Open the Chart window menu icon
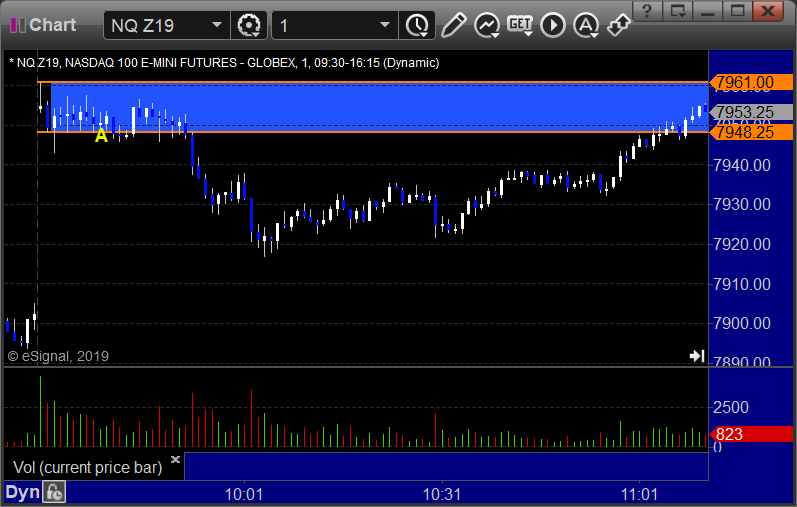The width and height of the screenshot is (797, 507). [x=18, y=25]
